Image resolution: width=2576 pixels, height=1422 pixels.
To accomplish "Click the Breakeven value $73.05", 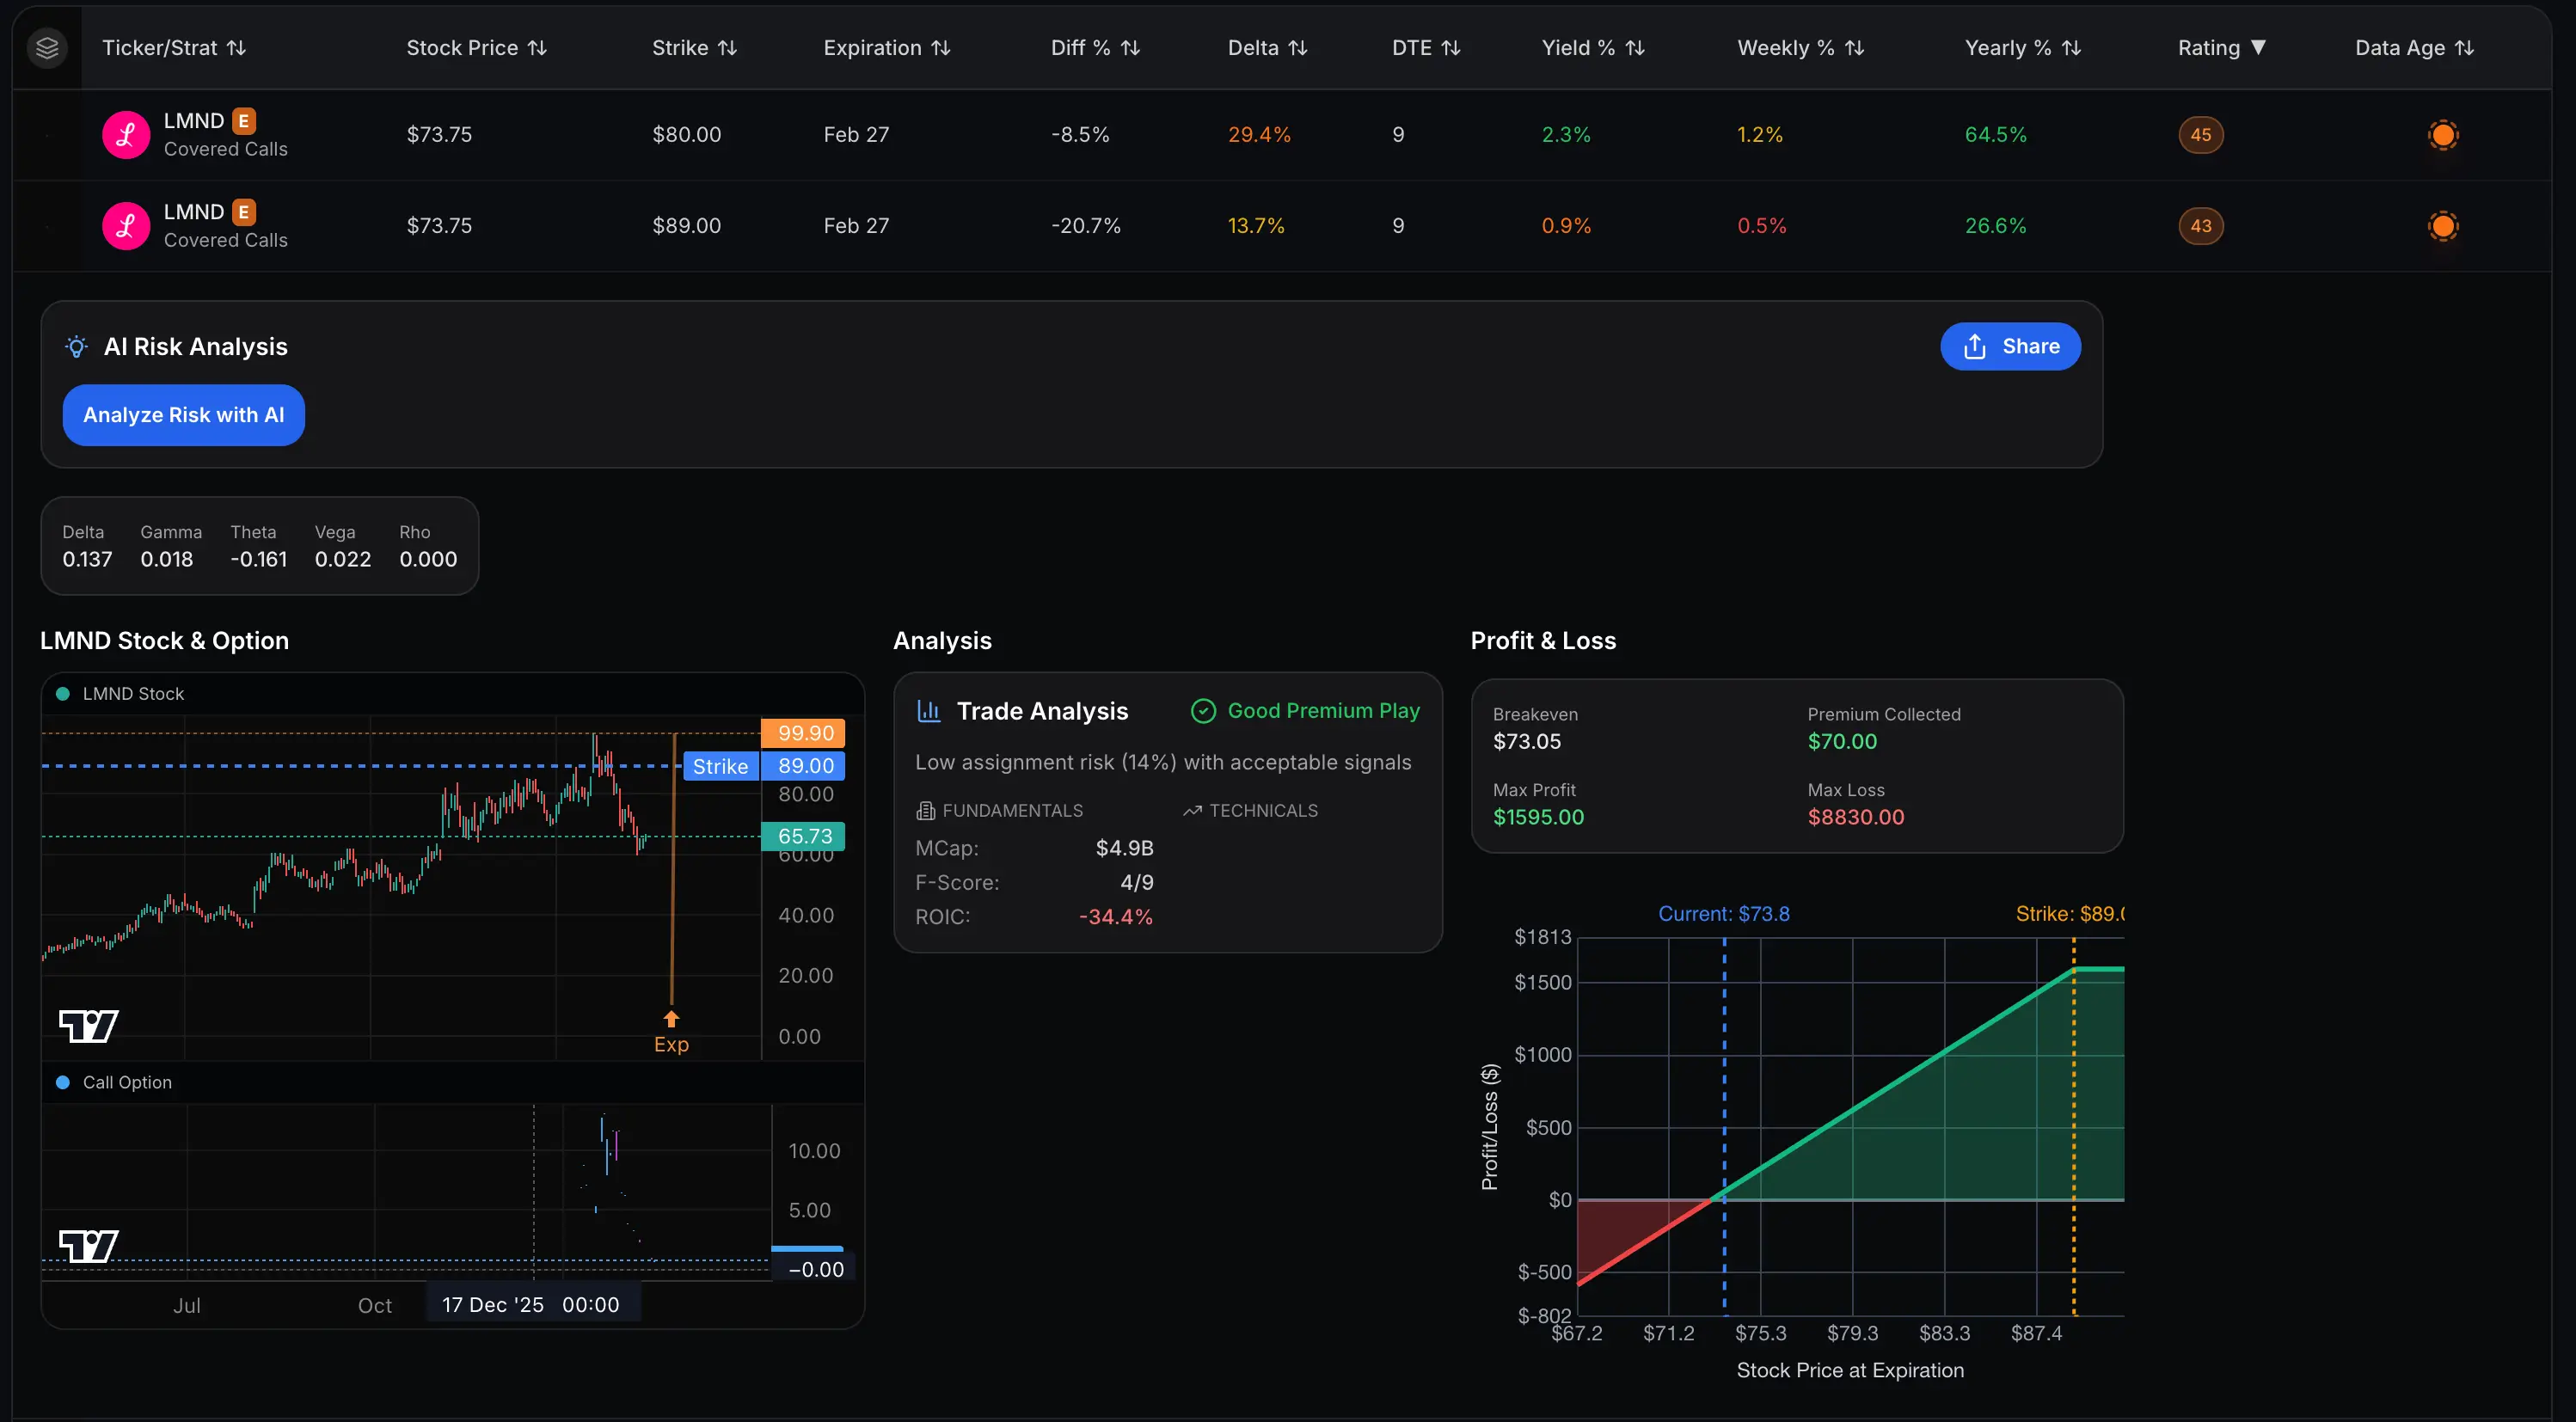I will point(1527,742).
